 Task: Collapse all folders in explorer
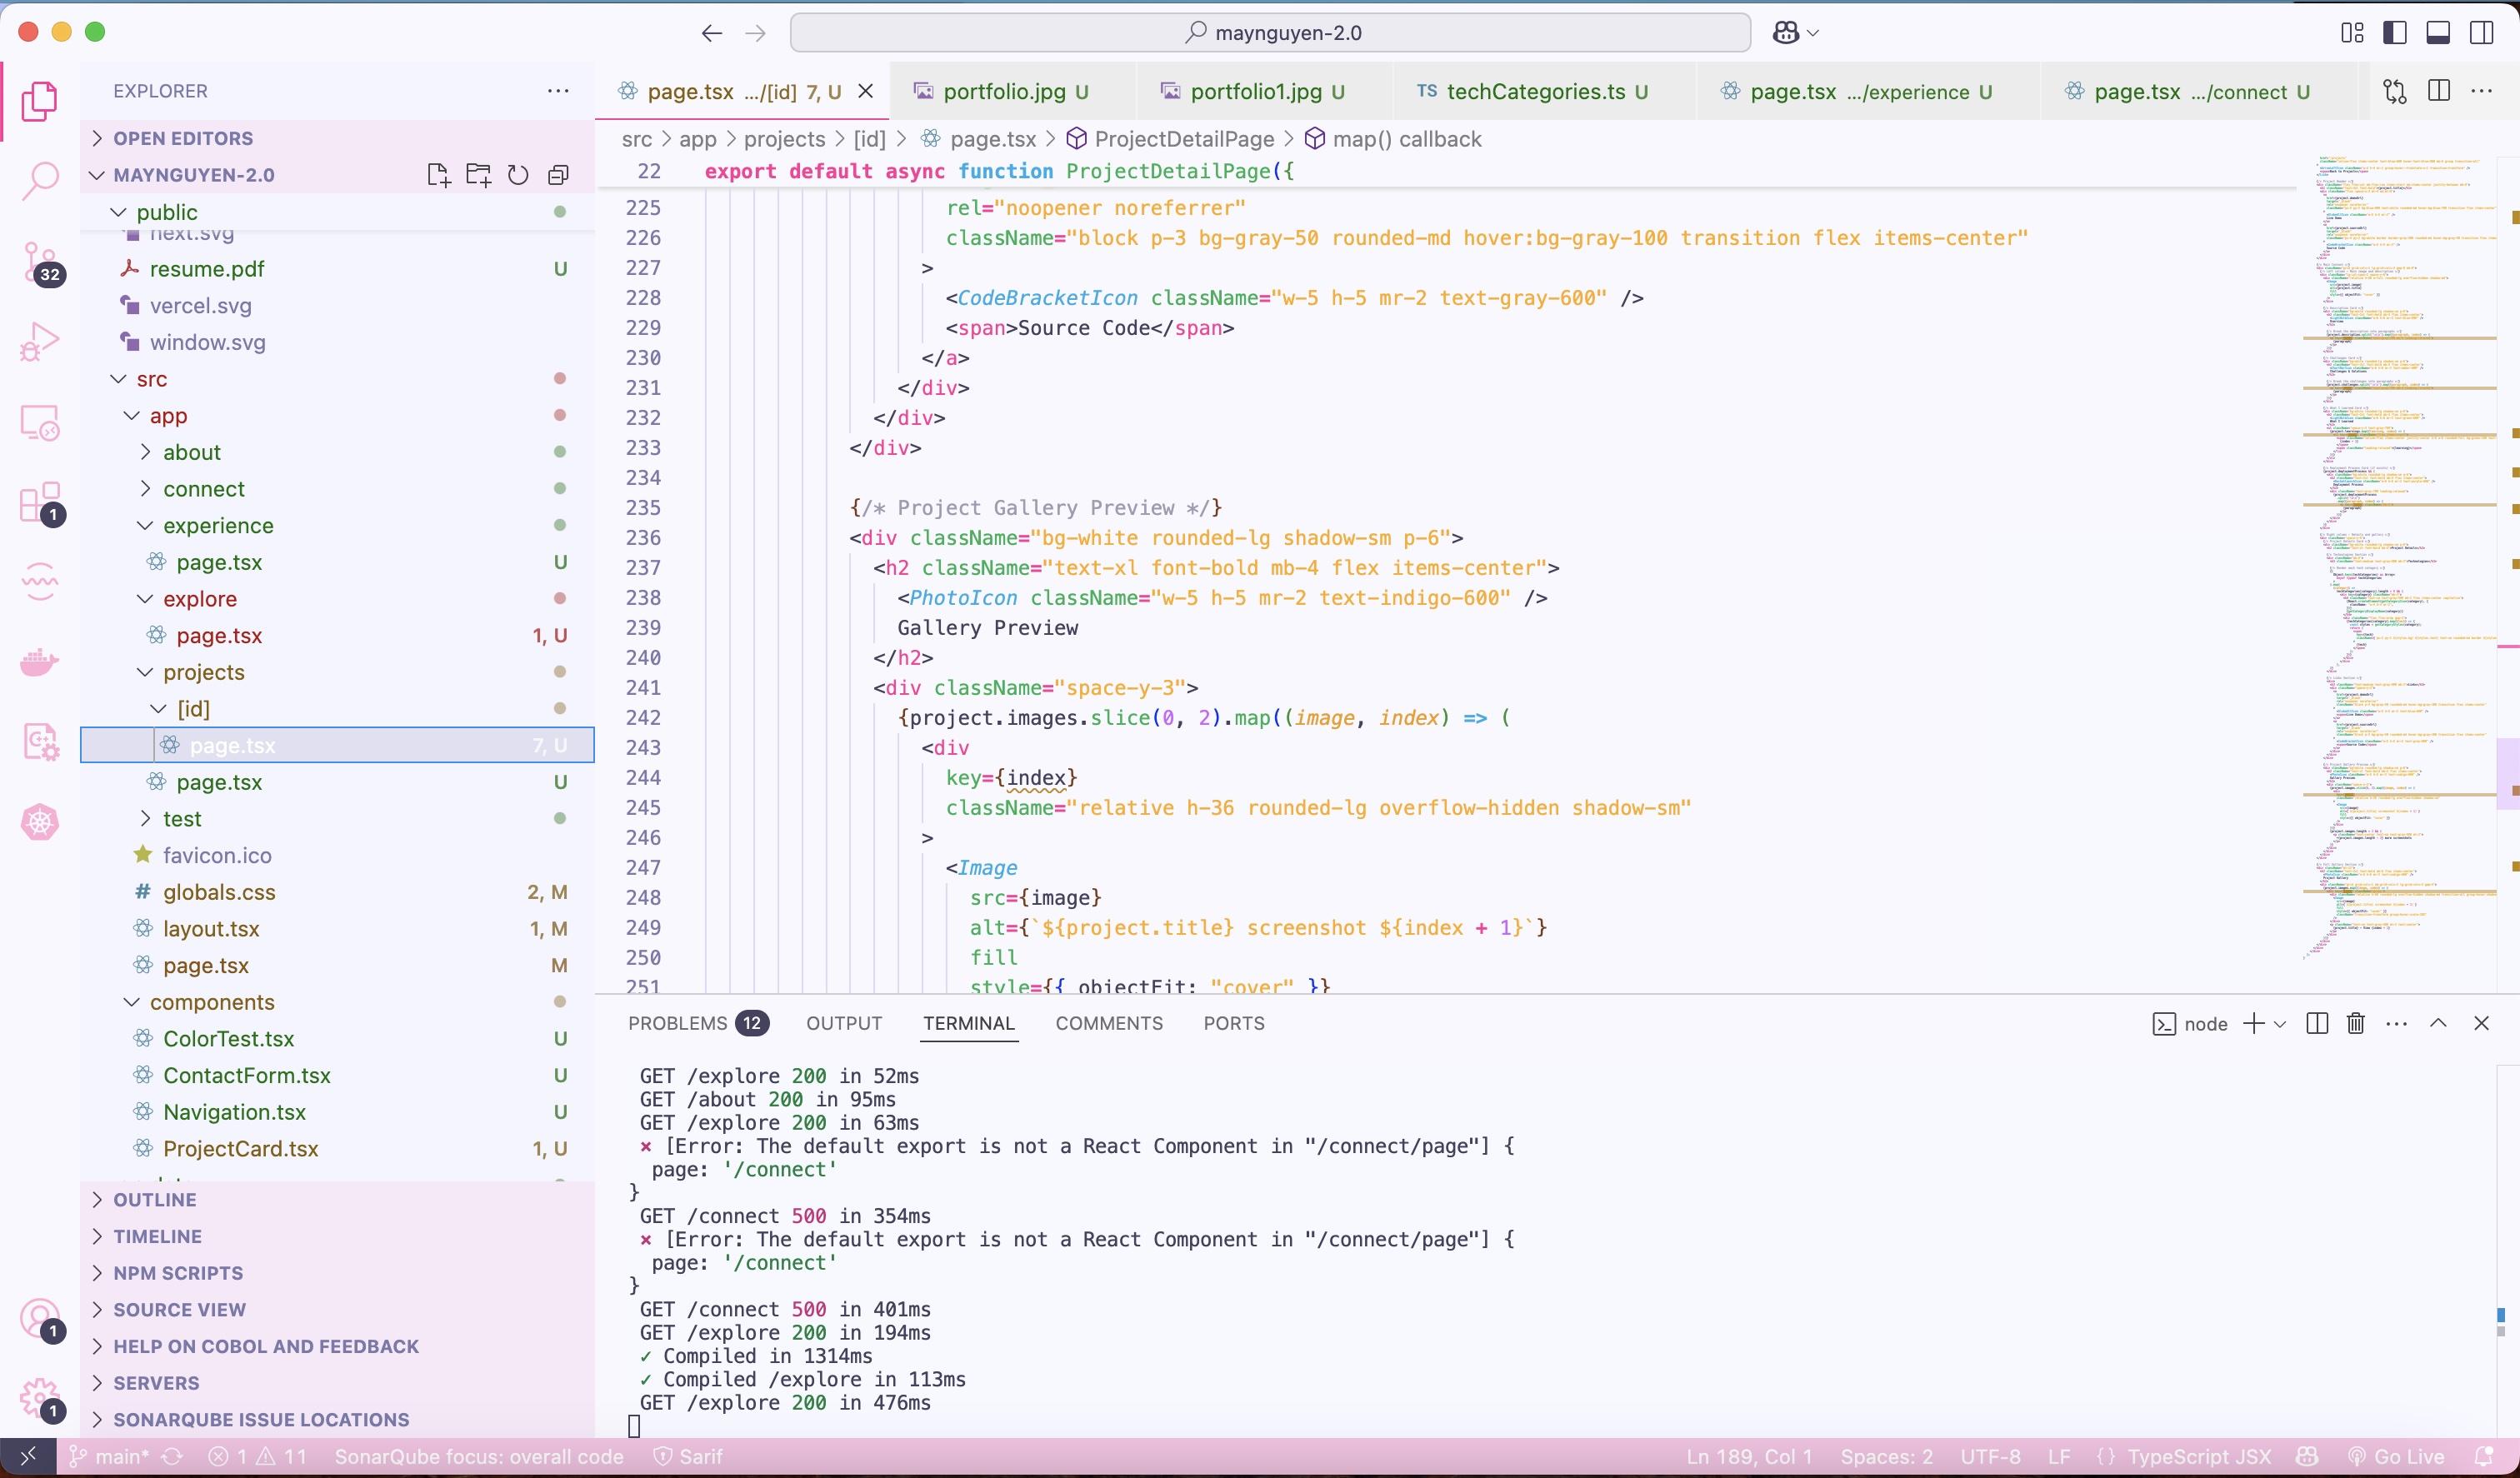pos(558,175)
